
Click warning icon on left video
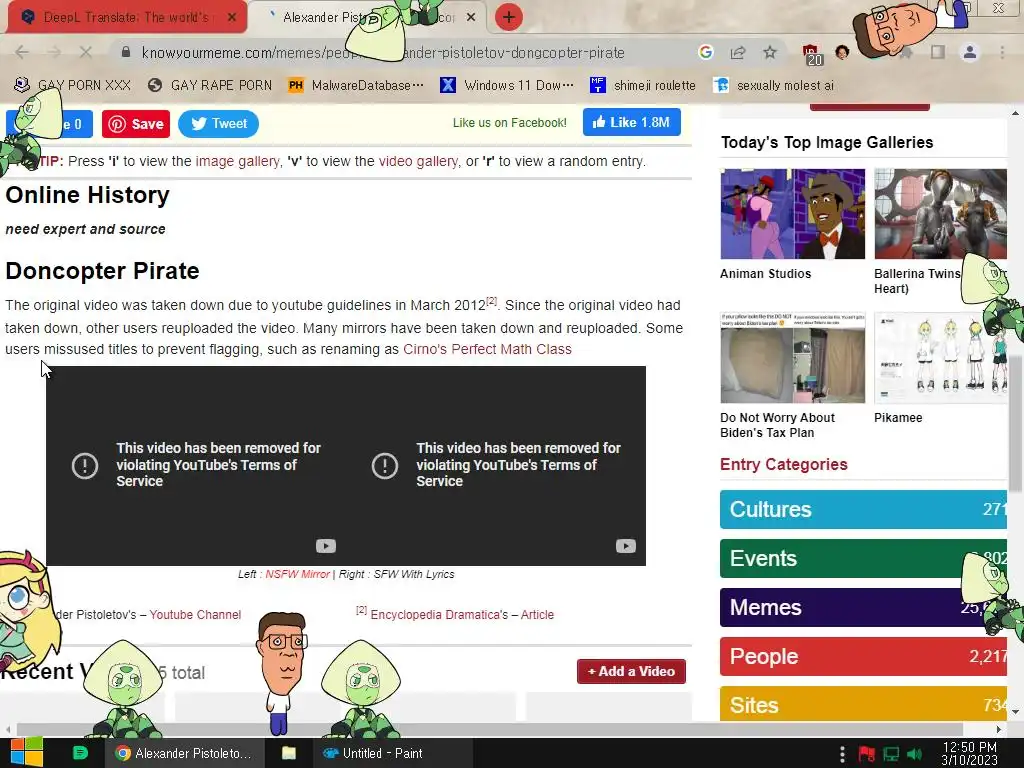[85, 466]
